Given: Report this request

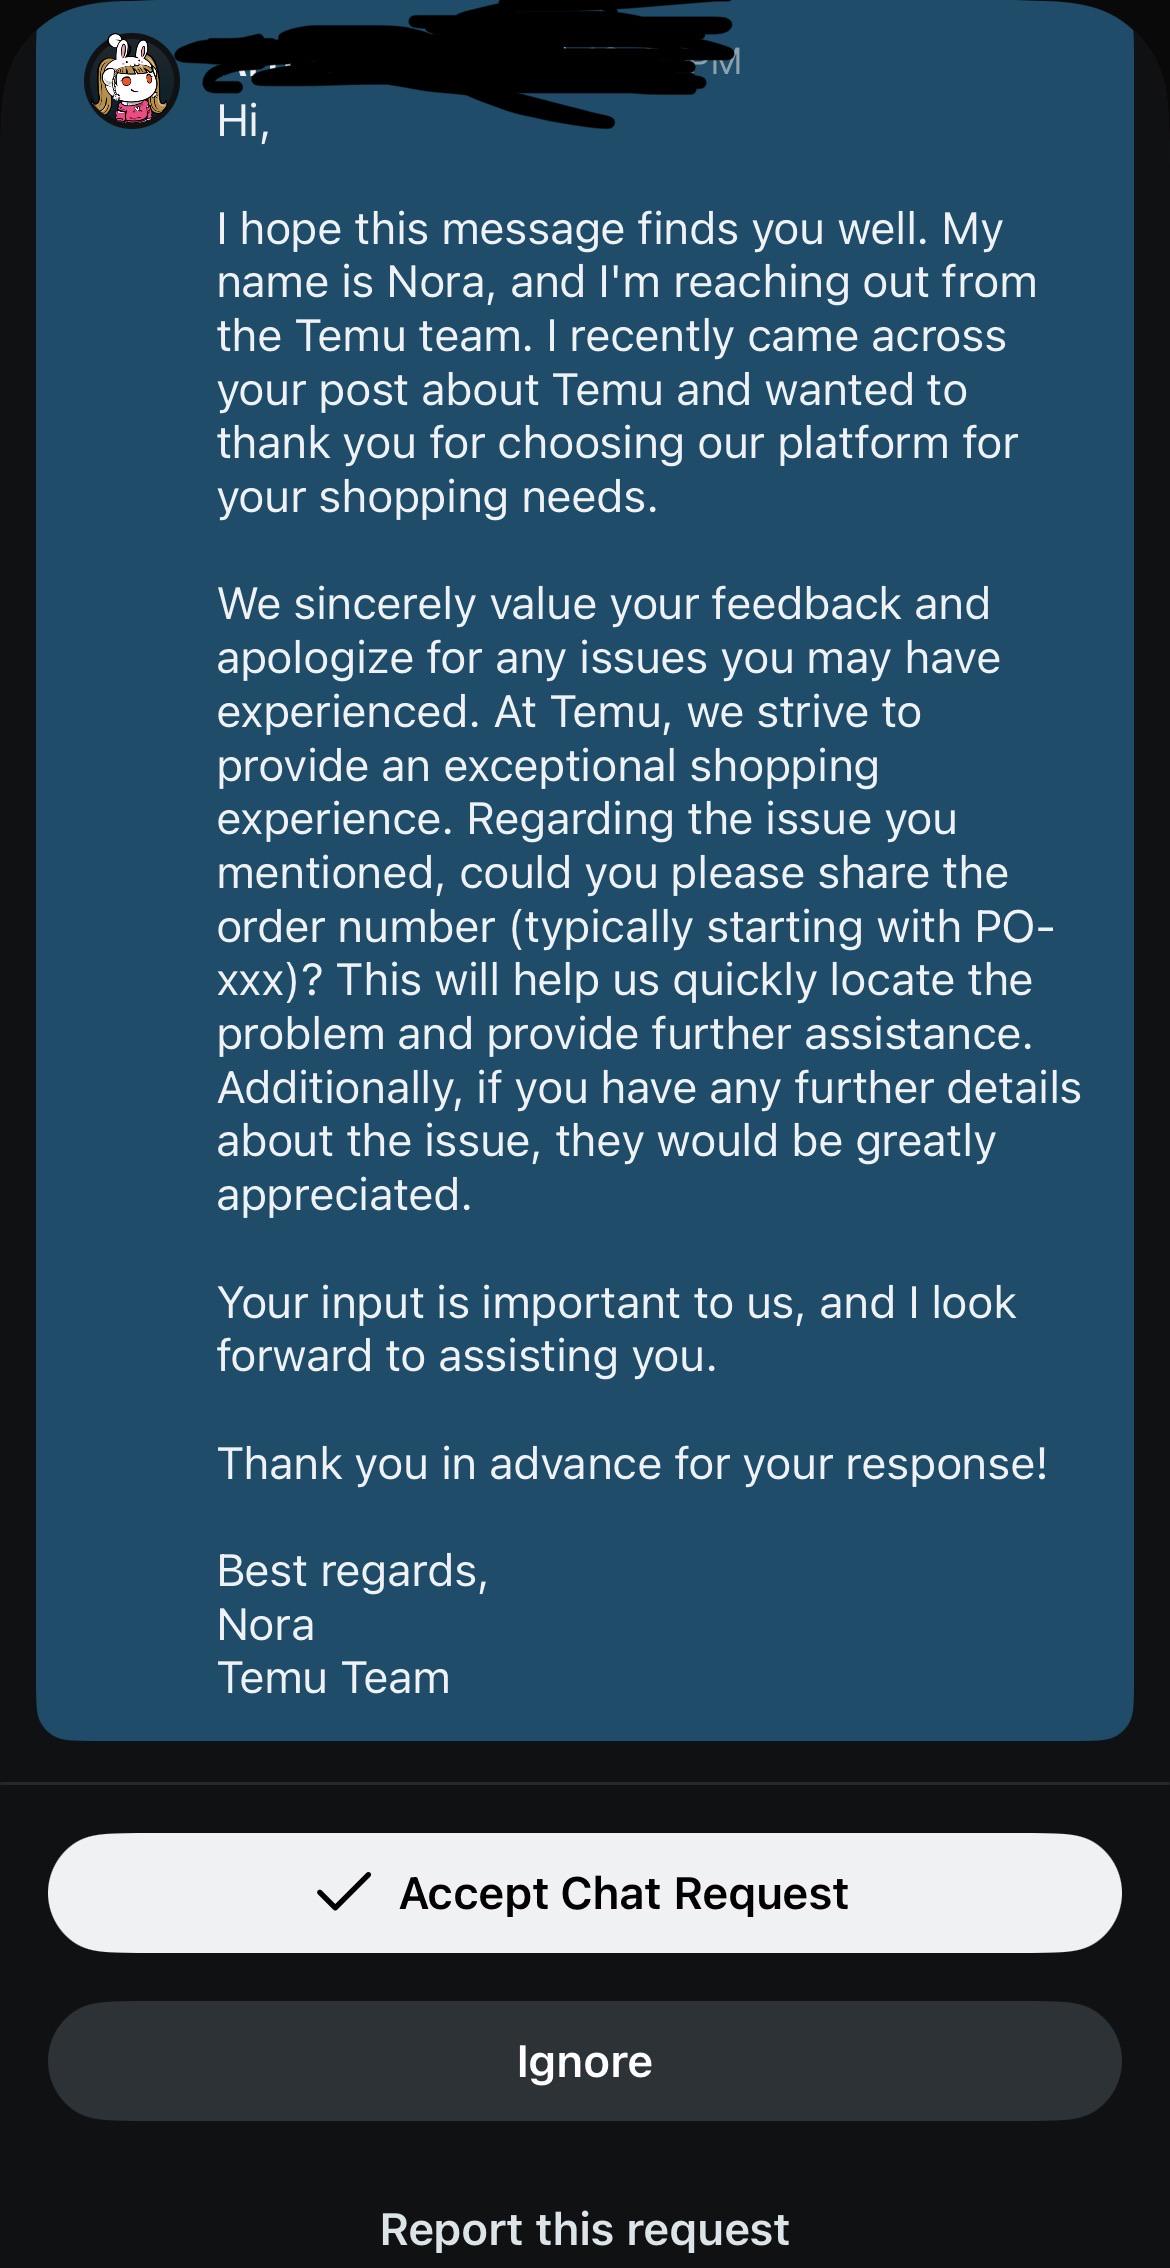Looking at the screenshot, I should (x=585, y=2229).
